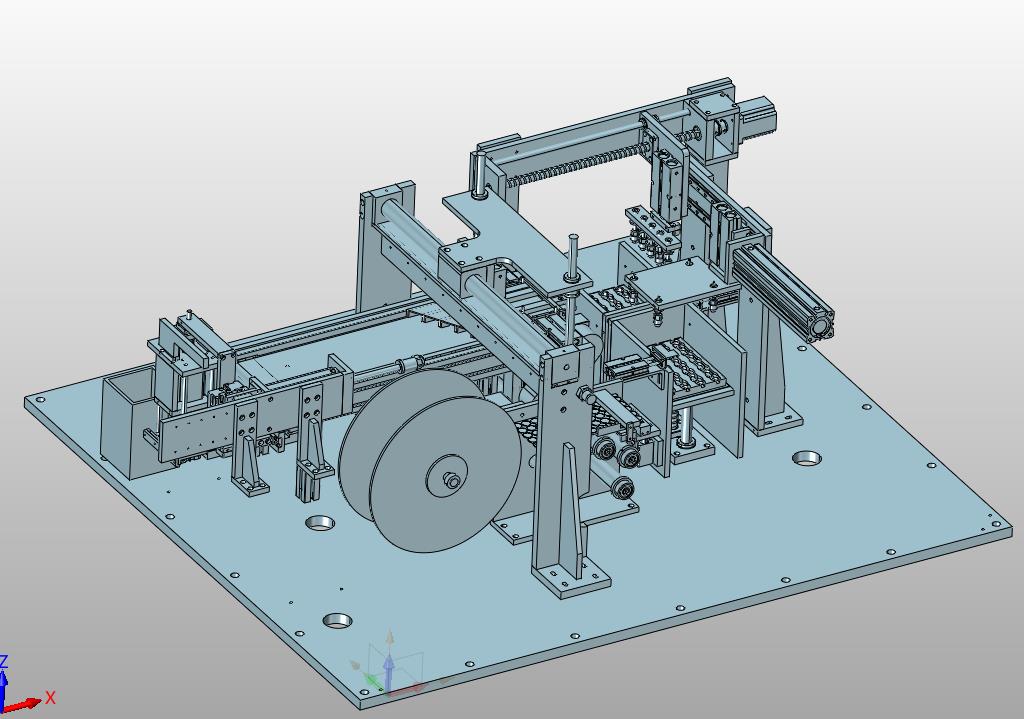Click the red X axis label

(x=50, y=697)
